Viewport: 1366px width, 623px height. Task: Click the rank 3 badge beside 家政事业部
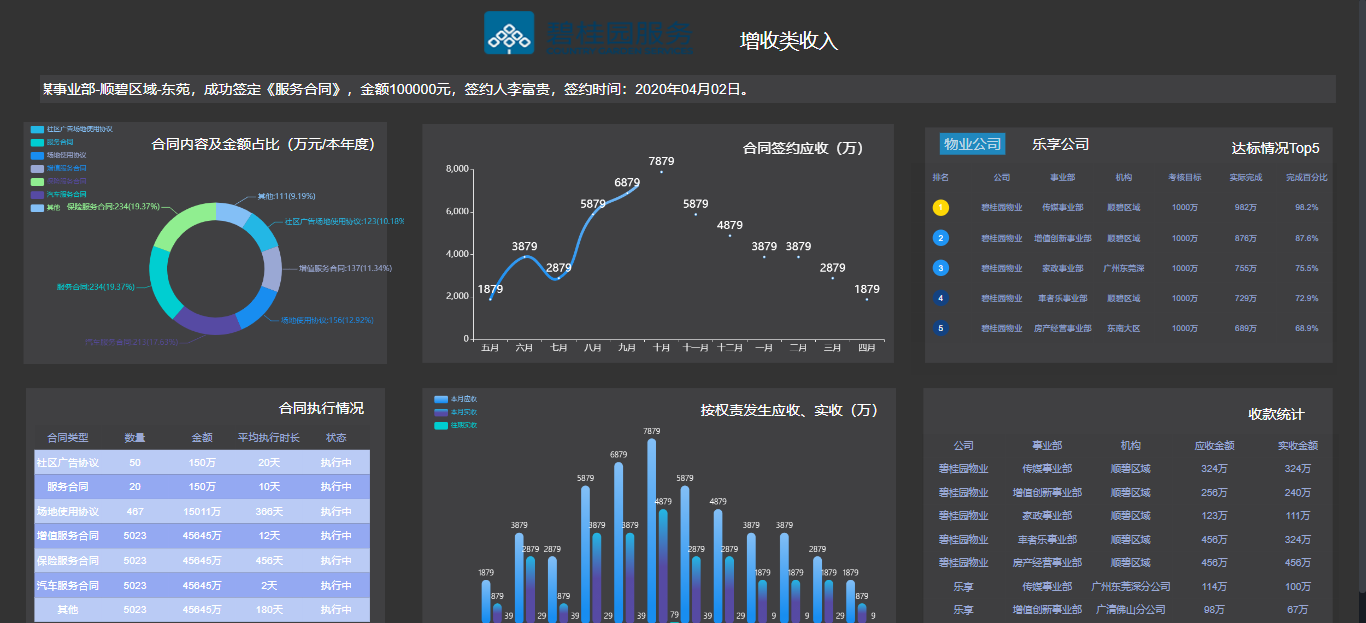[940, 268]
